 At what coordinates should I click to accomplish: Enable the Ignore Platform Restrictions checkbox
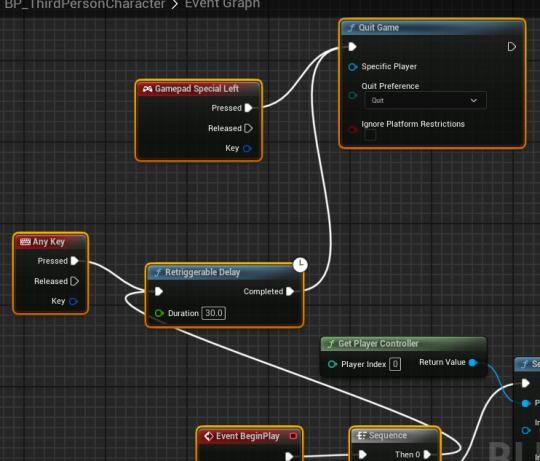coord(370,135)
